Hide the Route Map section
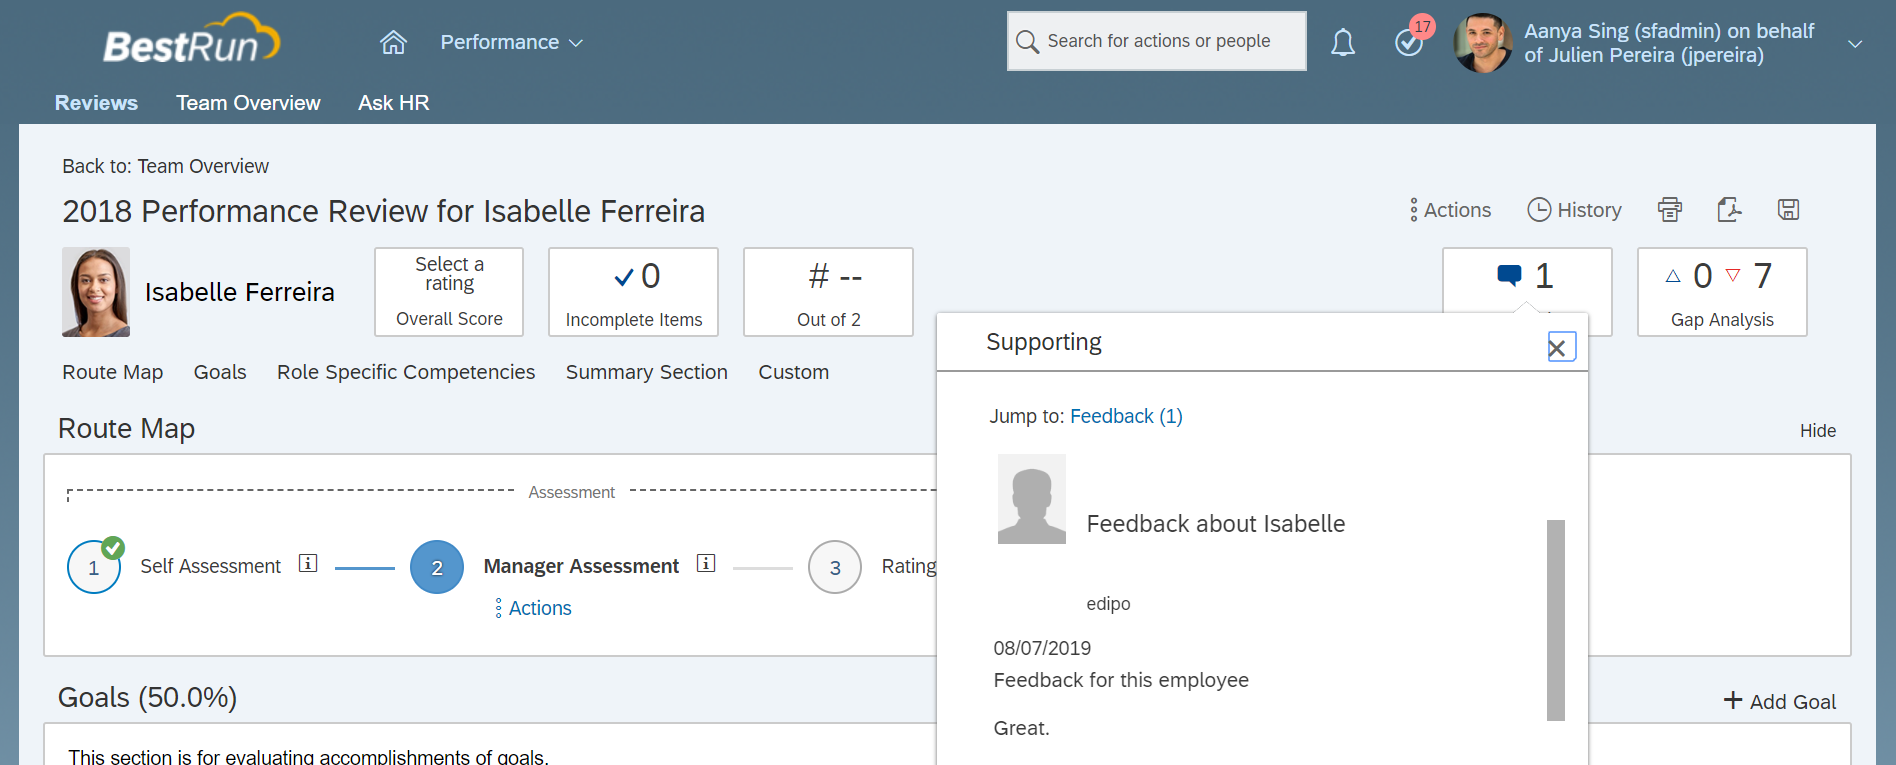 (1818, 431)
